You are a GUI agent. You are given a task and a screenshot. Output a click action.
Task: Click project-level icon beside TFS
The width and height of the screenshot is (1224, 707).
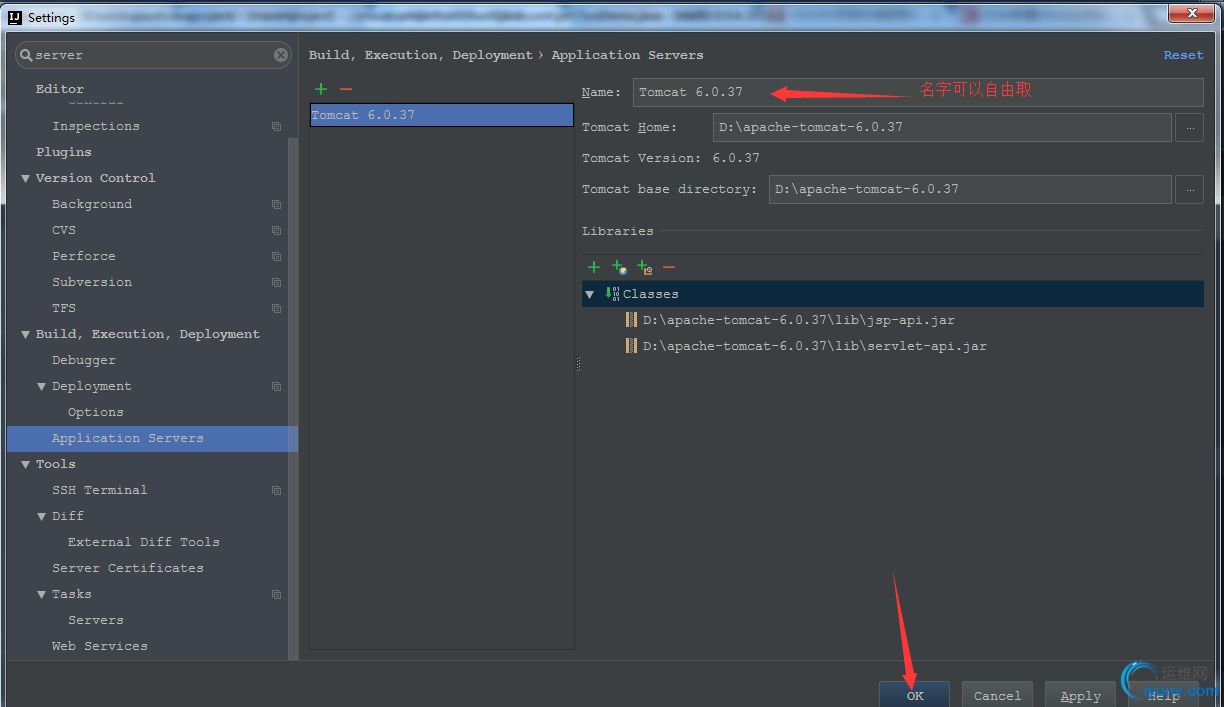[276, 309]
